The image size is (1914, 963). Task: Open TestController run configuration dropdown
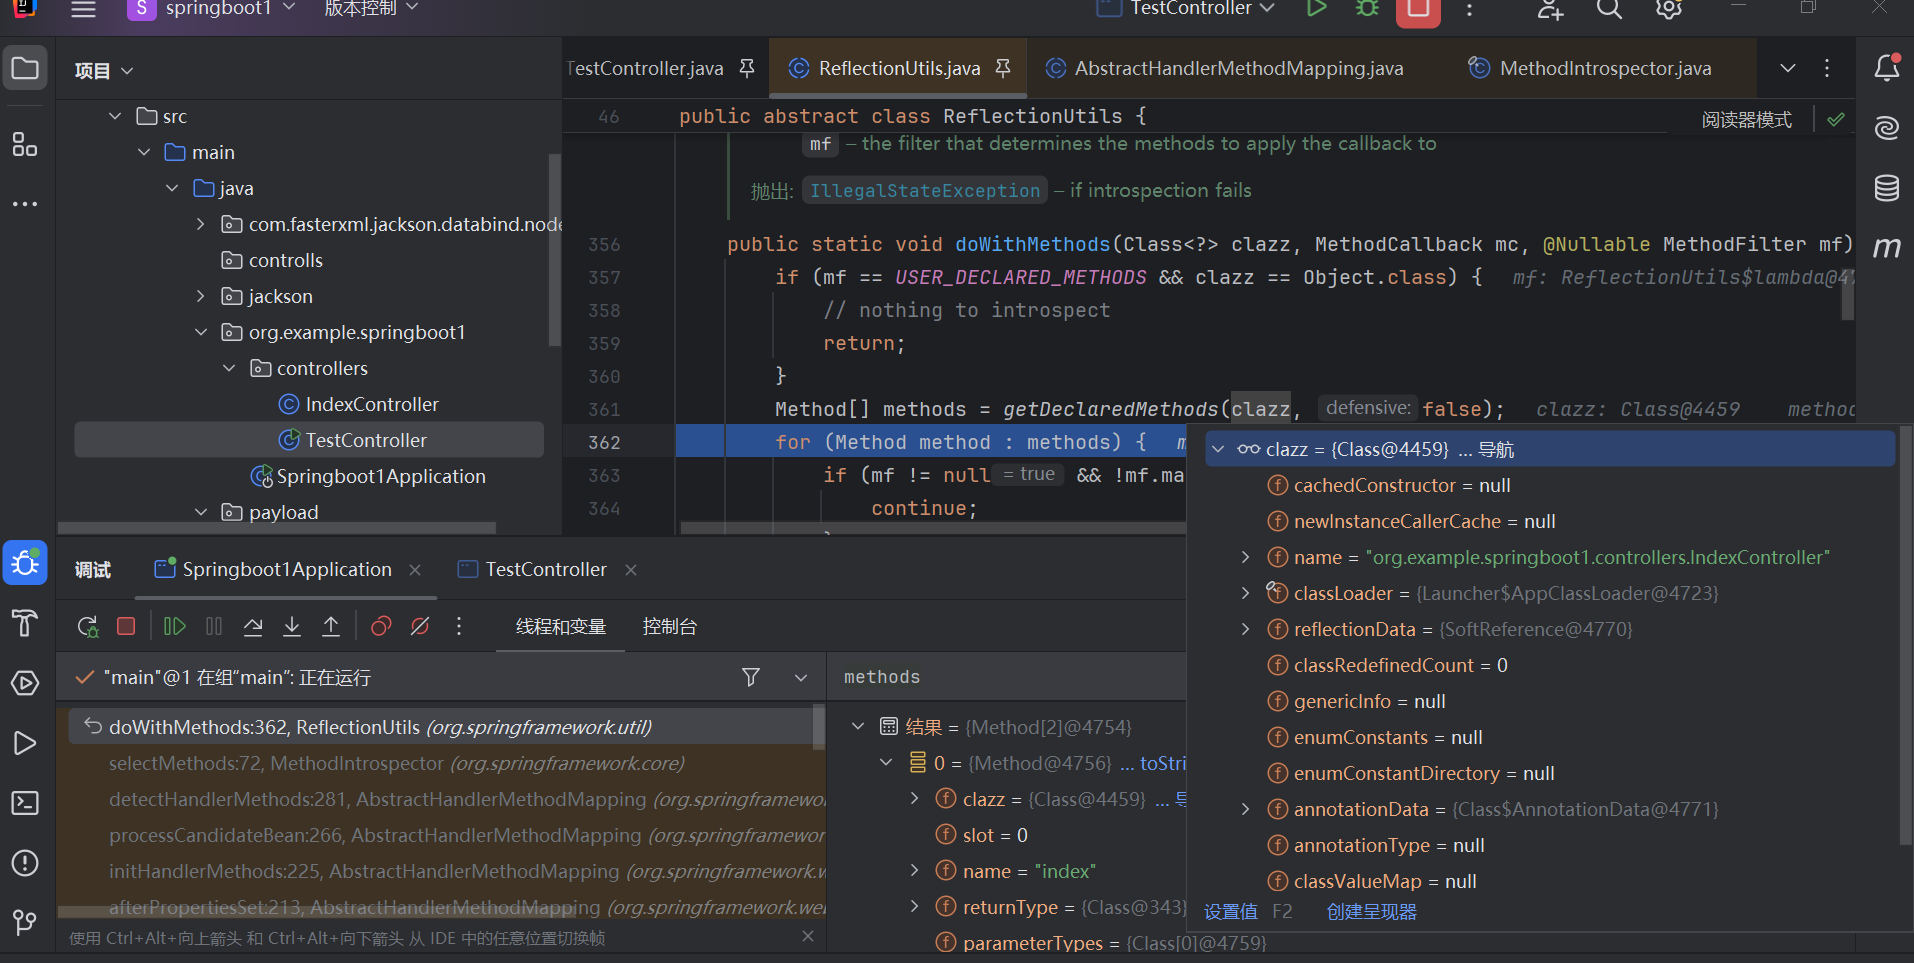pos(1187,9)
